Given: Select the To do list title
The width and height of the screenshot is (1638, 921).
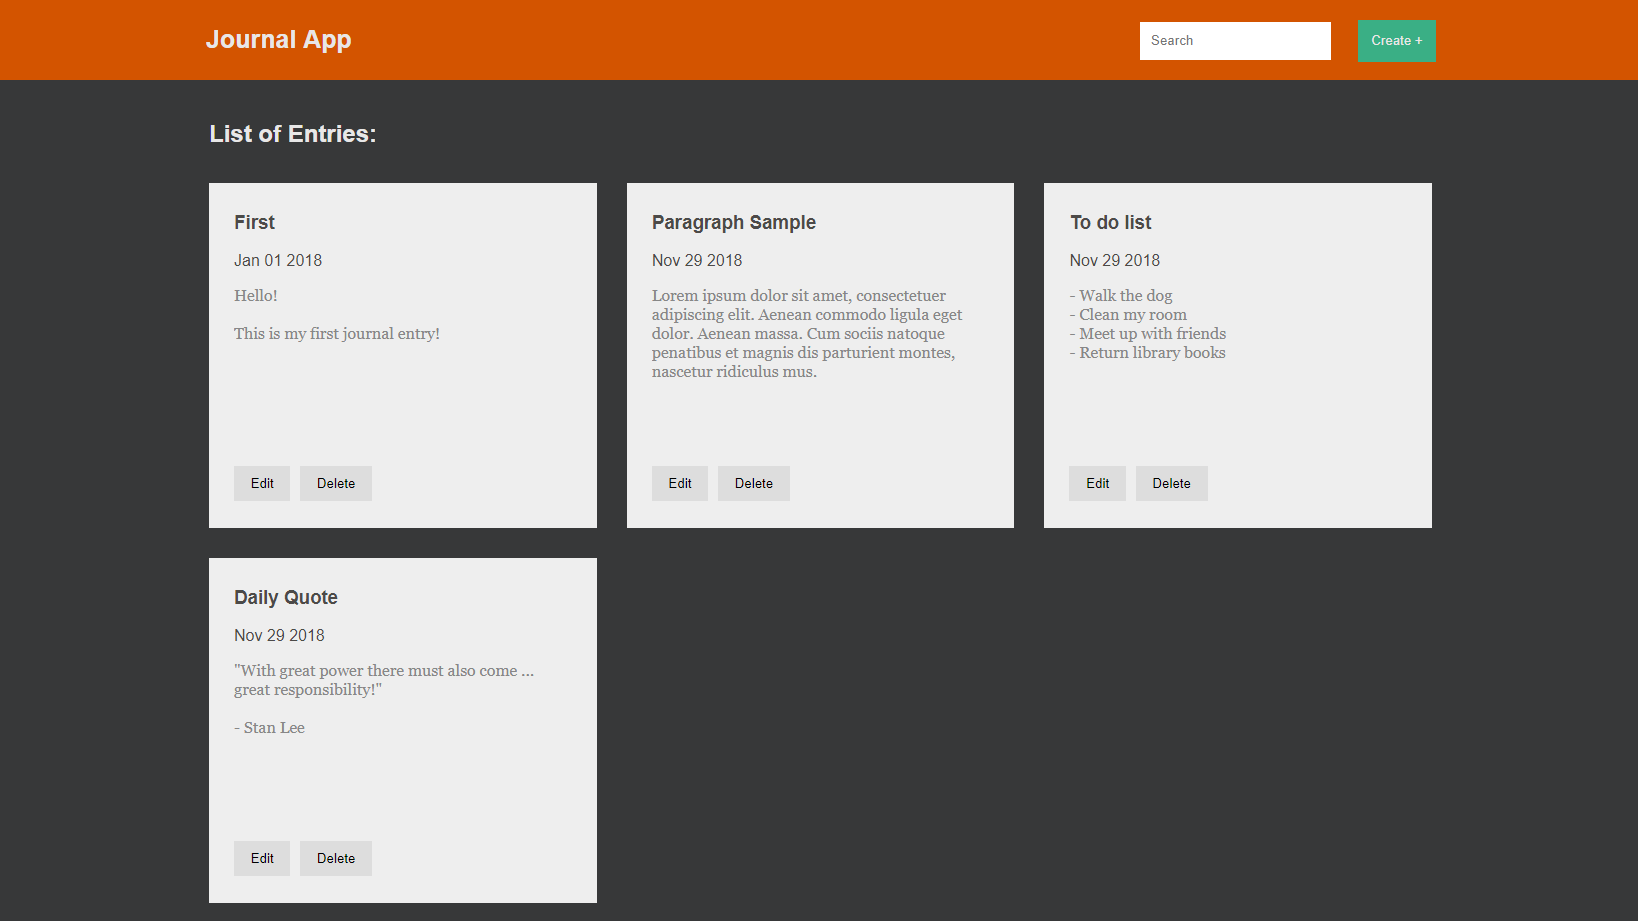Looking at the screenshot, I should (1110, 222).
